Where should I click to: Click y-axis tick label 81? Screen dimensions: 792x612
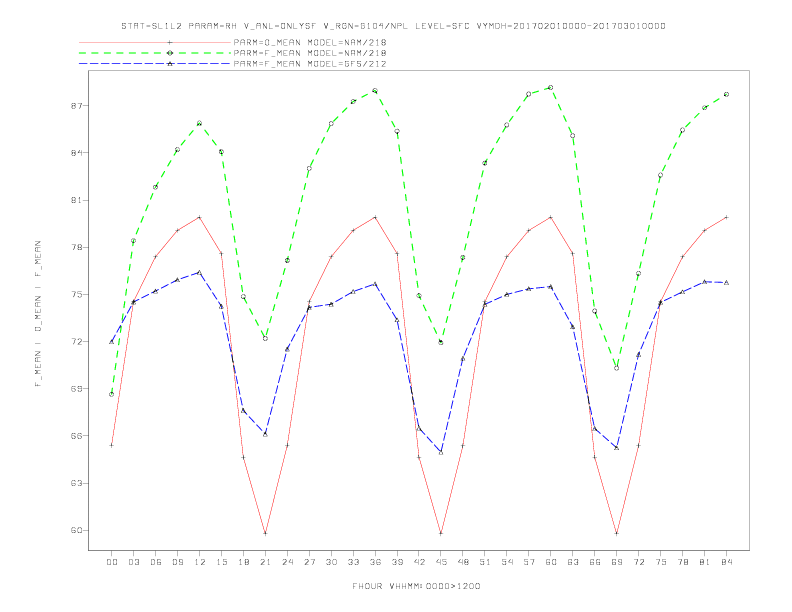click(77, 200)
